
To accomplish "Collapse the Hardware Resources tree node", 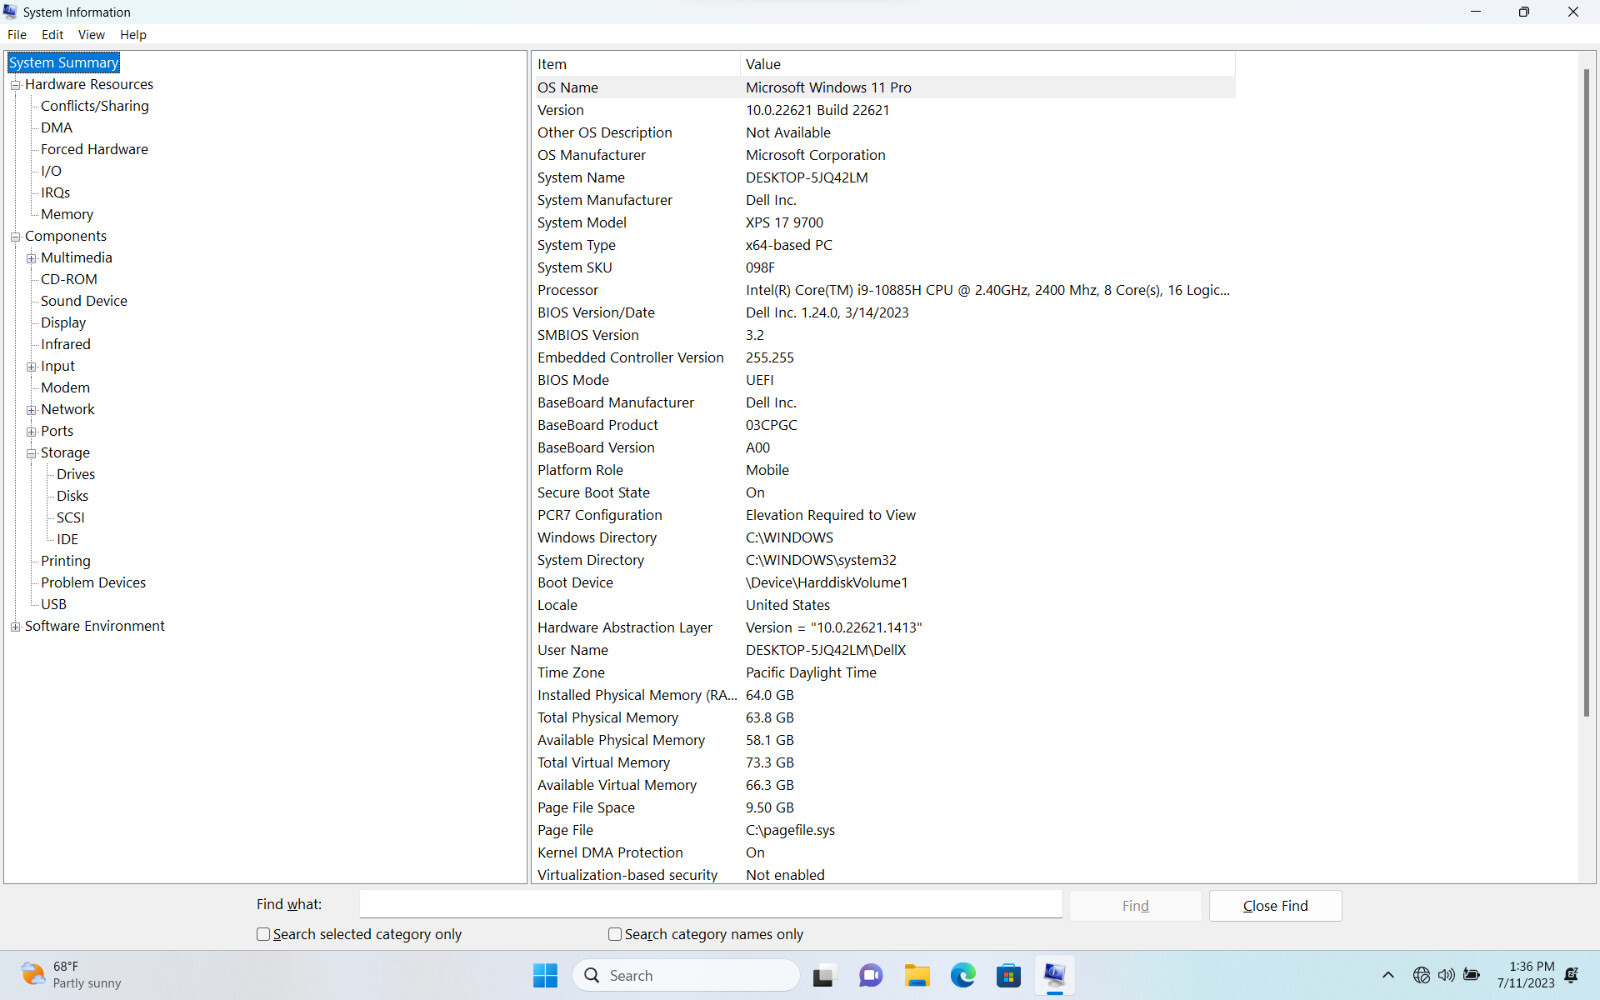I will tap(16, 85).
